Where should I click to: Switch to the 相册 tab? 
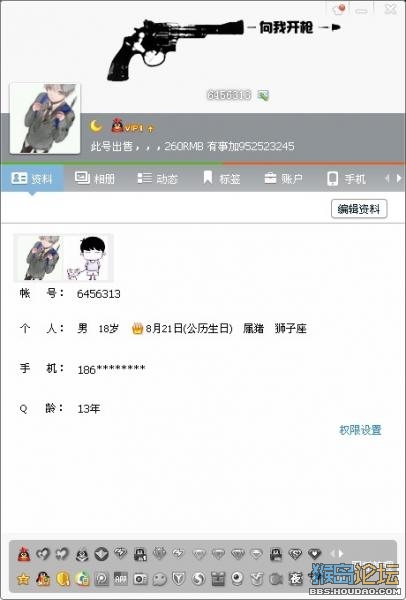click(x=95, y=178)
